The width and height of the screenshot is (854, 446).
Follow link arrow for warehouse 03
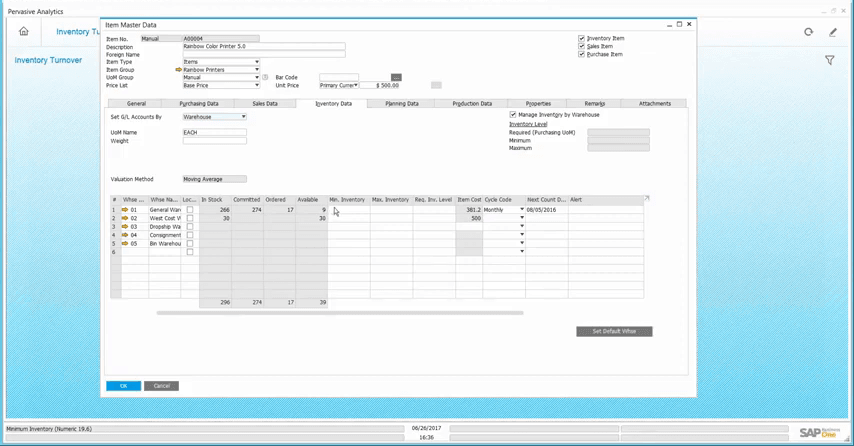125,227
